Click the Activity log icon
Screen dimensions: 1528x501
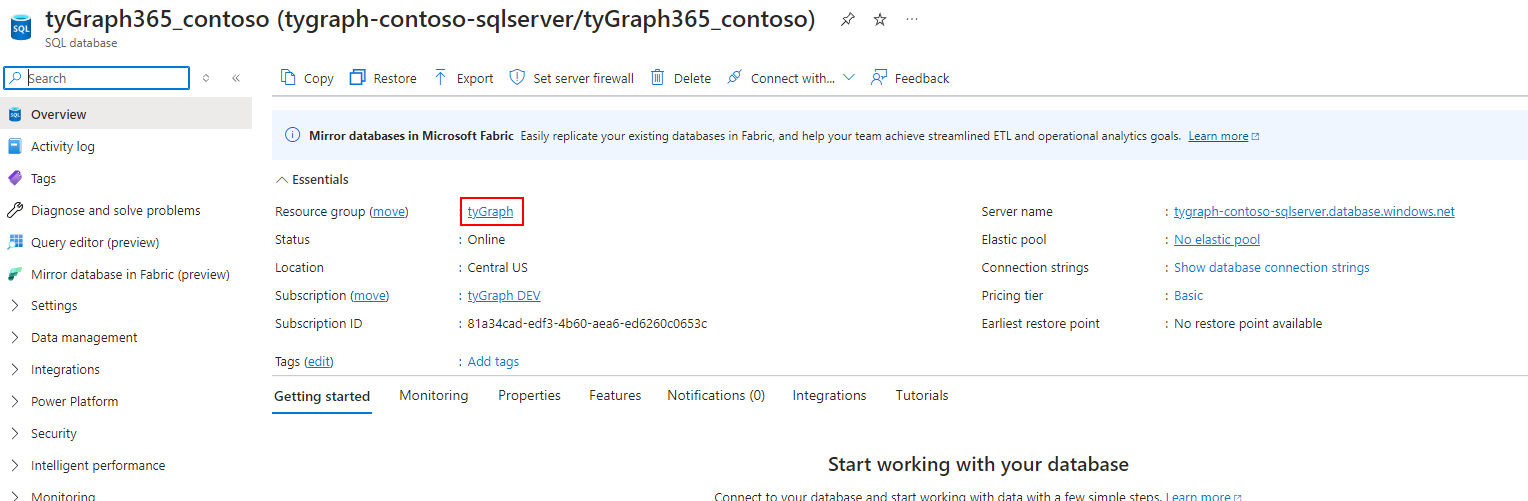click(x=15, y=146)
